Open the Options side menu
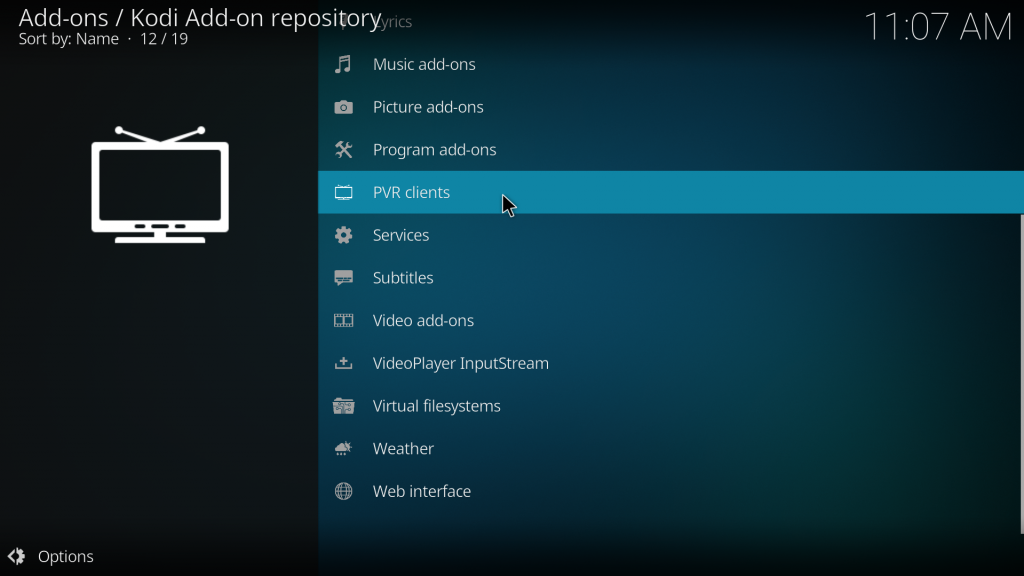 51,556
